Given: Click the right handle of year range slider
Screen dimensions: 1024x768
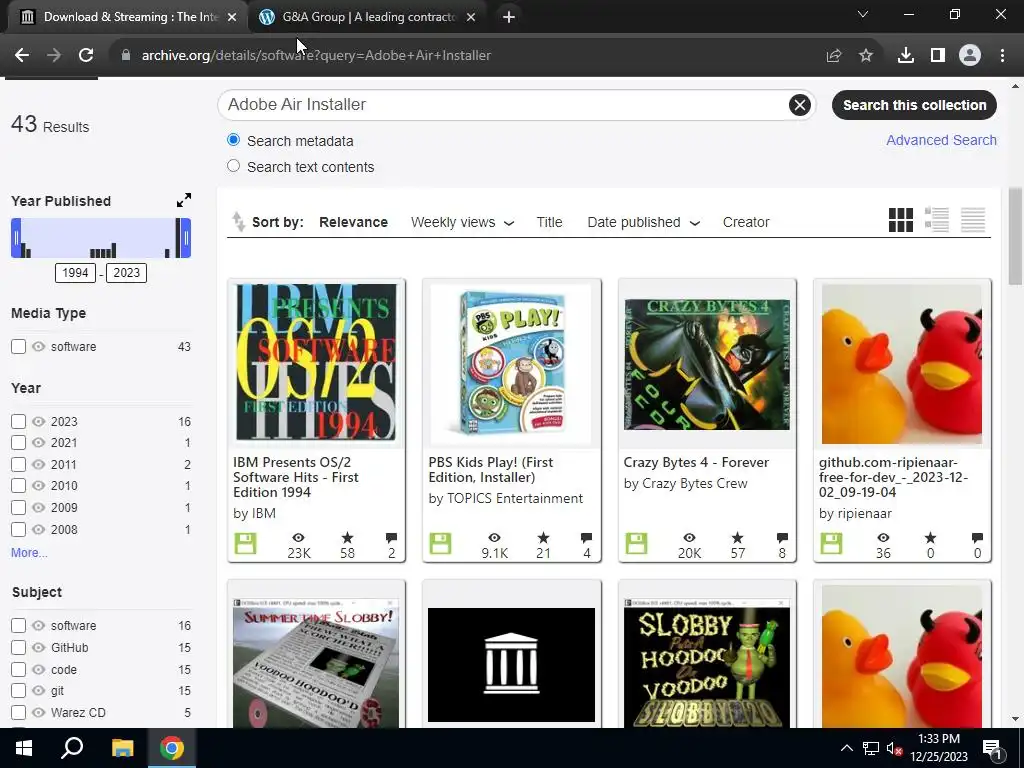Looking at the screenshot, I should [186, 238].
